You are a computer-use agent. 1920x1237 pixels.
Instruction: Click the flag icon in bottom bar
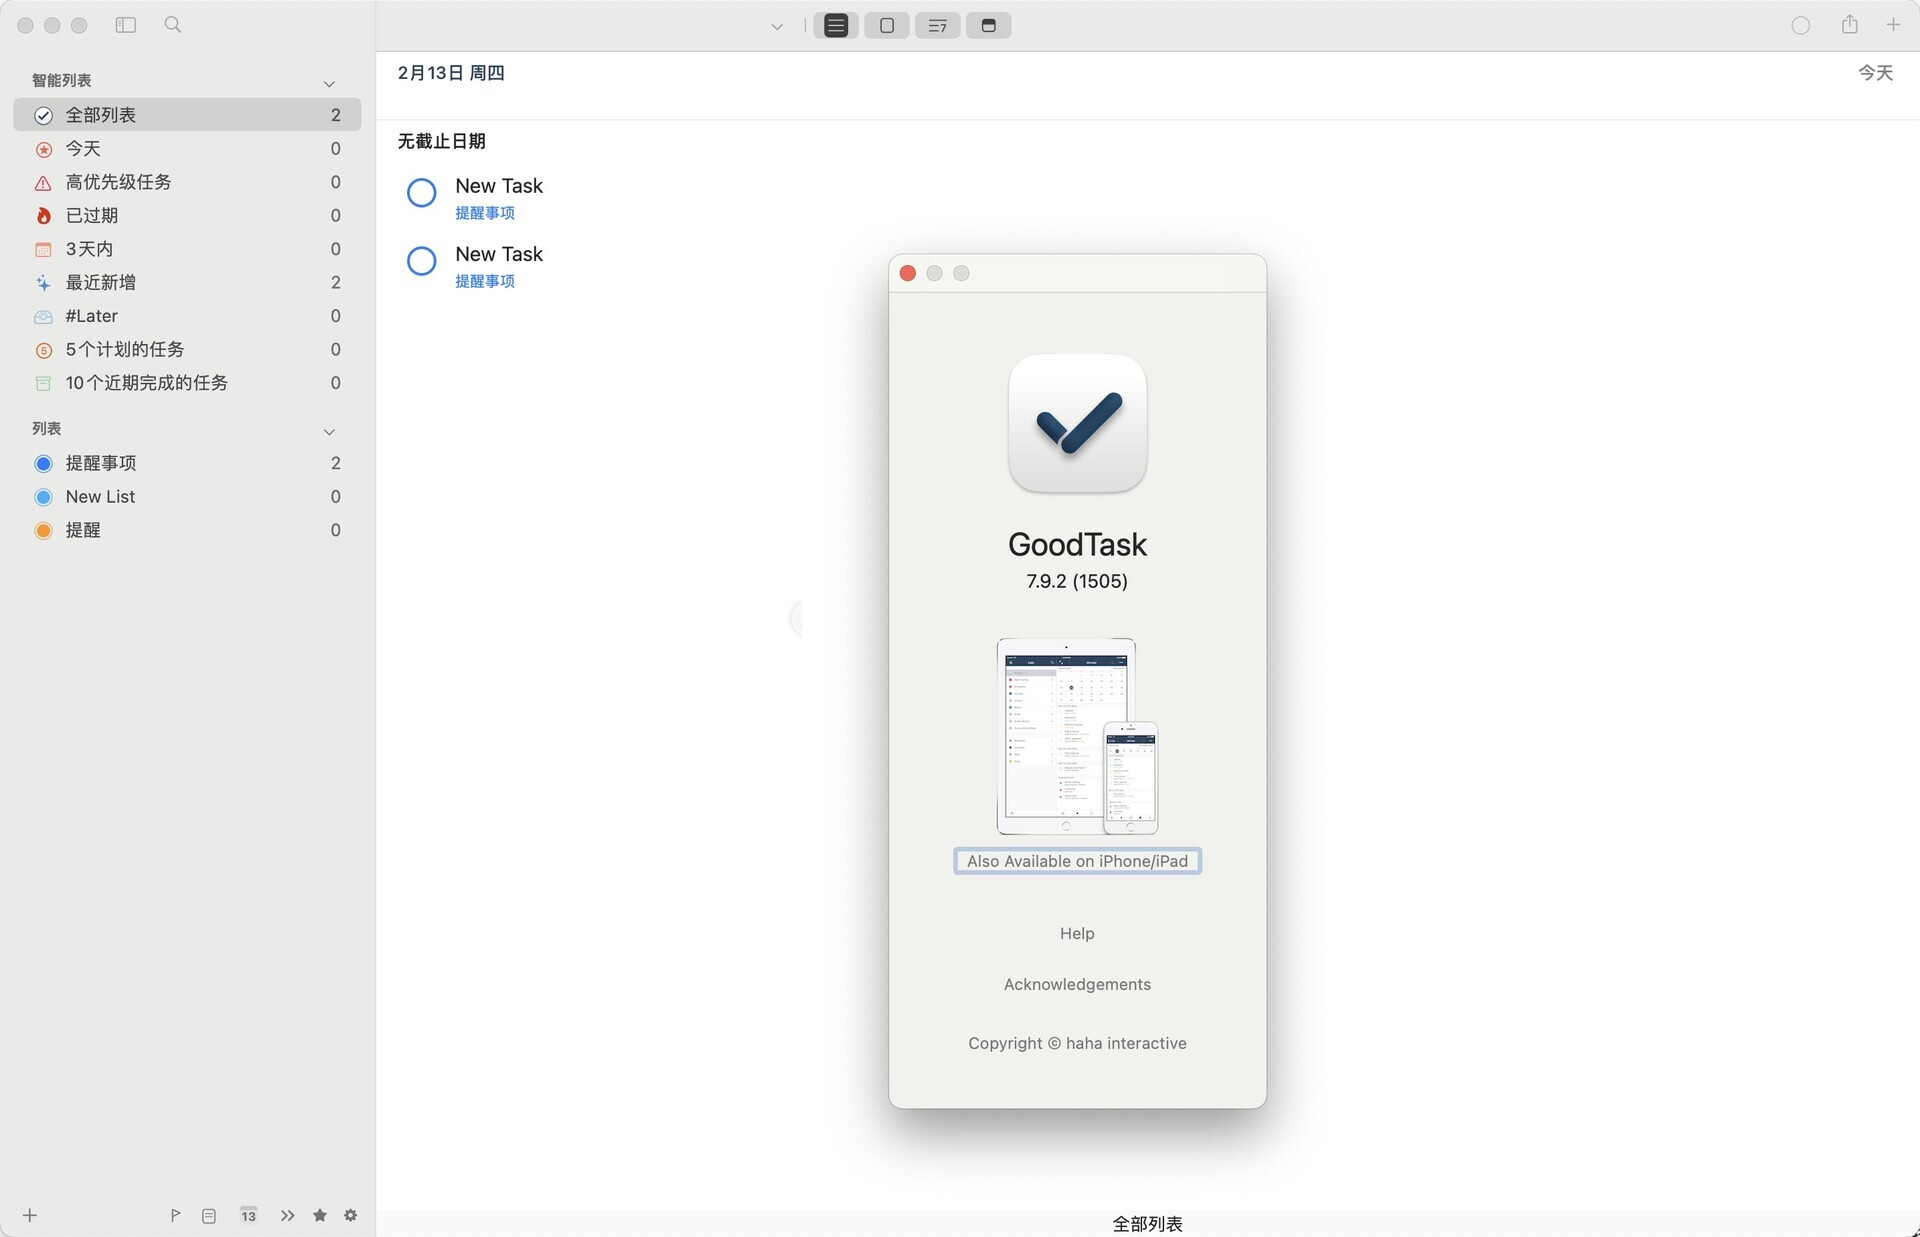pyautogui.click(x=175, y=1215)
